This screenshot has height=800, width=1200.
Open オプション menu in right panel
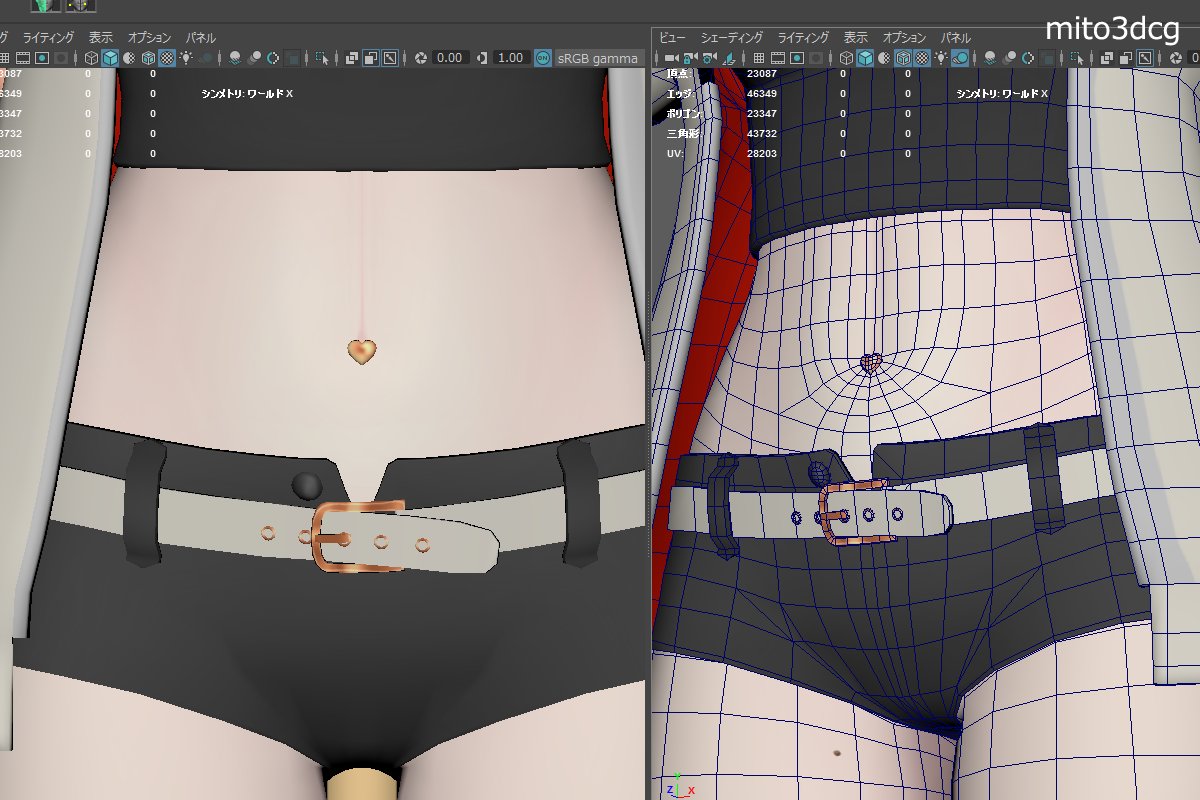[x=906, y=37]
